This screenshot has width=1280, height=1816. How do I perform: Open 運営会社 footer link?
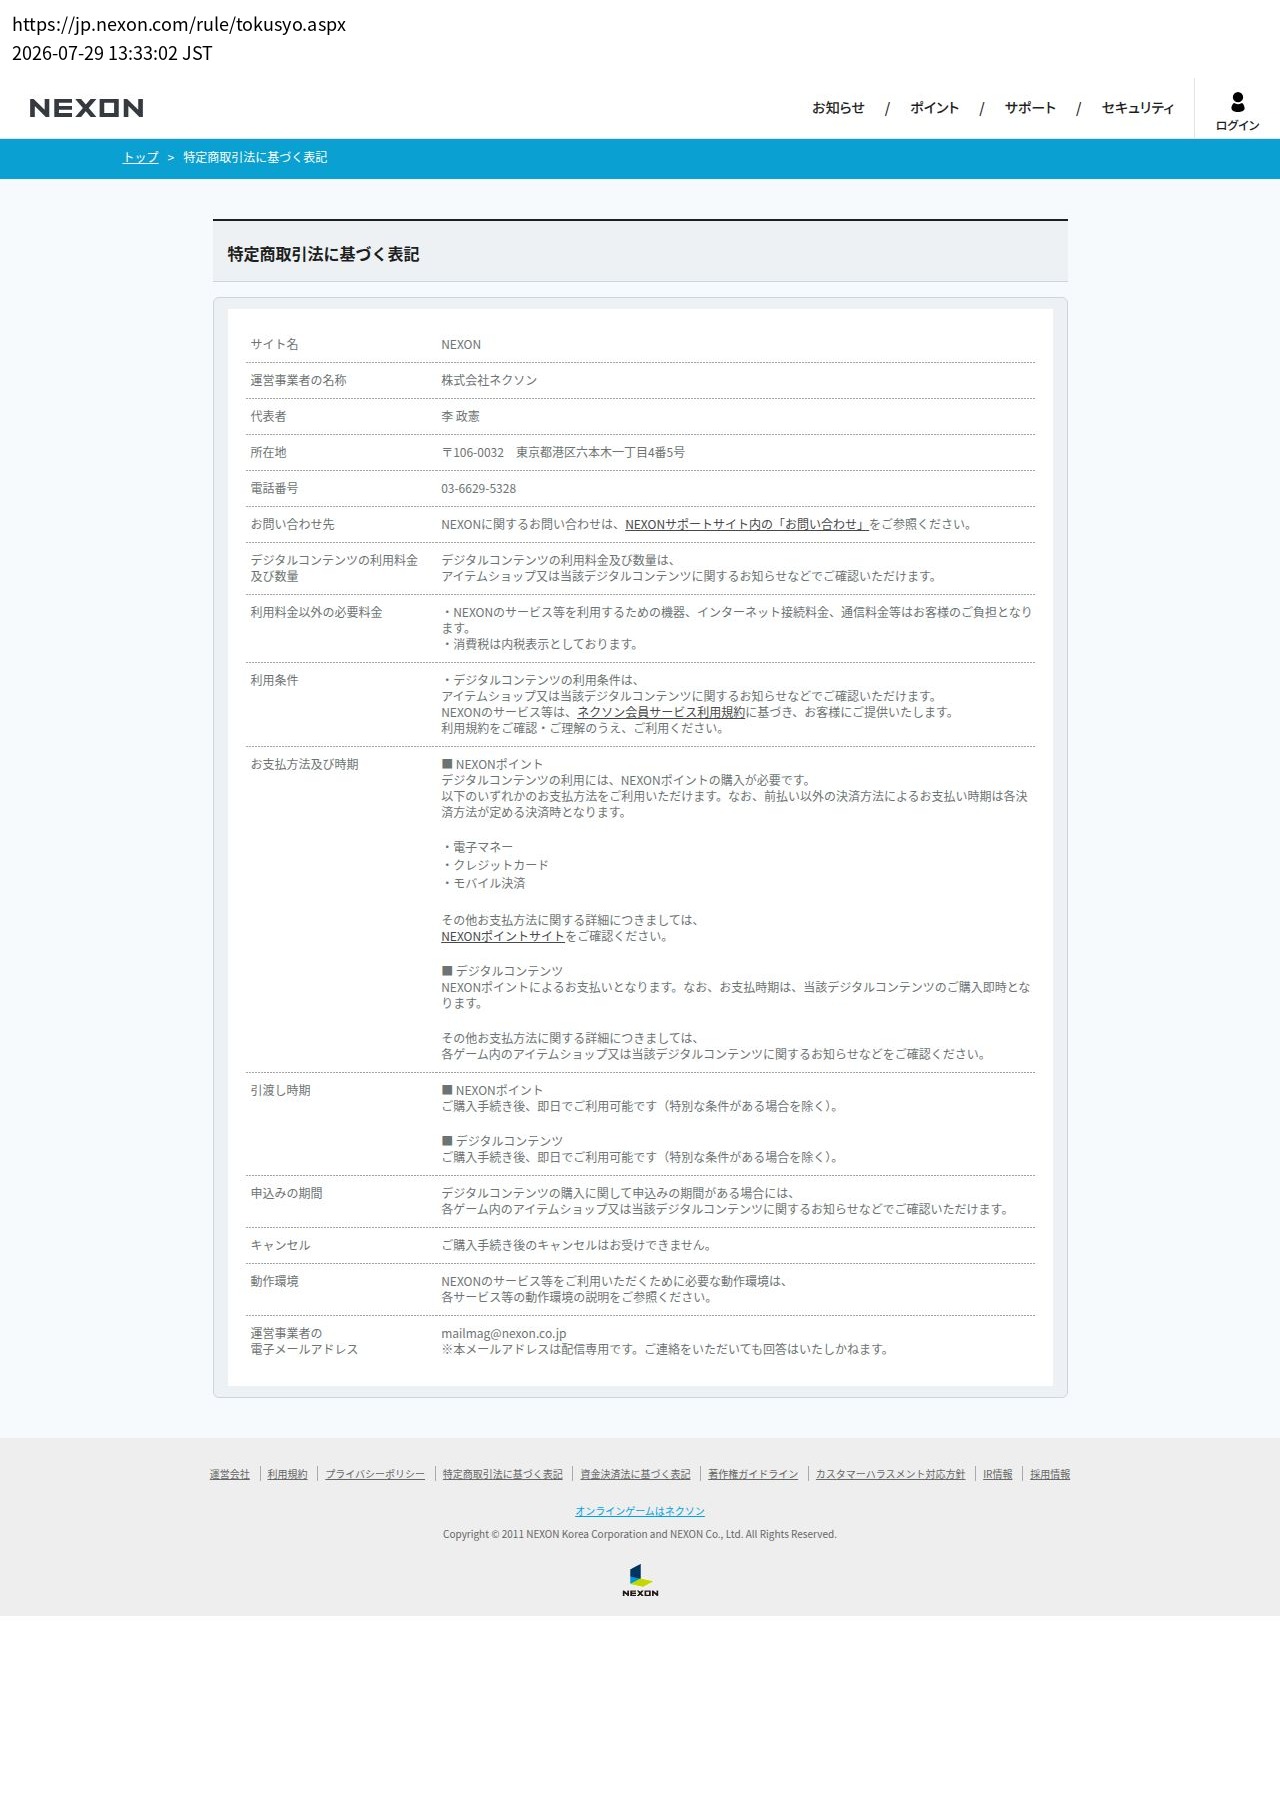[x=230, y=1475]
